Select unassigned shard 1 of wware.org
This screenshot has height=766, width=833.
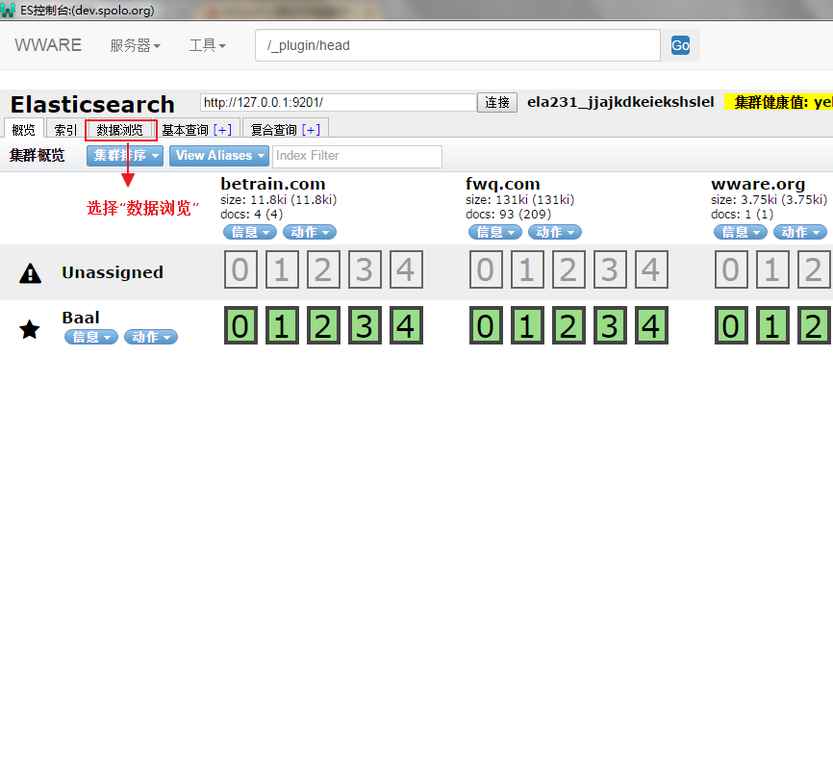click(x=772, y=269)
